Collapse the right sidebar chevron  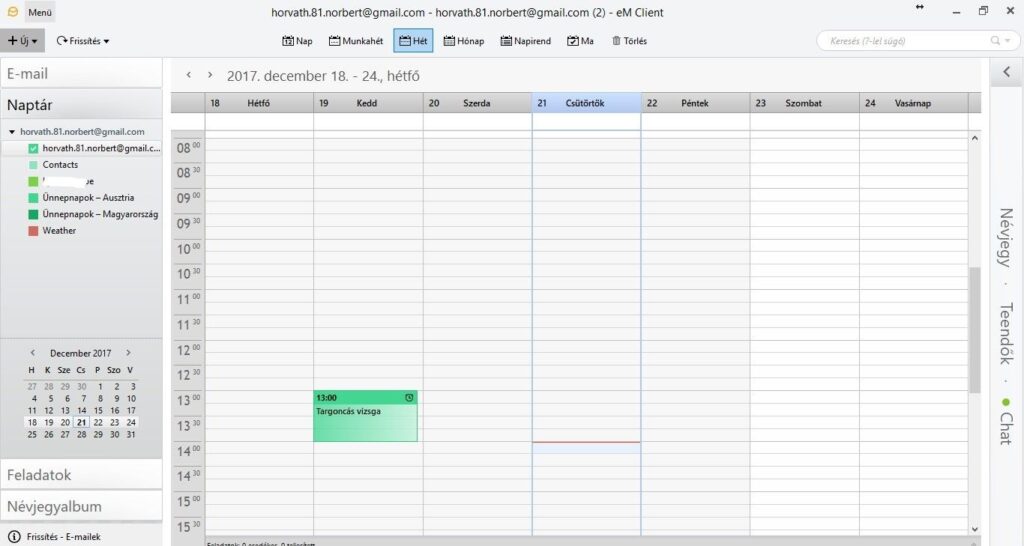click(1006, 72)
